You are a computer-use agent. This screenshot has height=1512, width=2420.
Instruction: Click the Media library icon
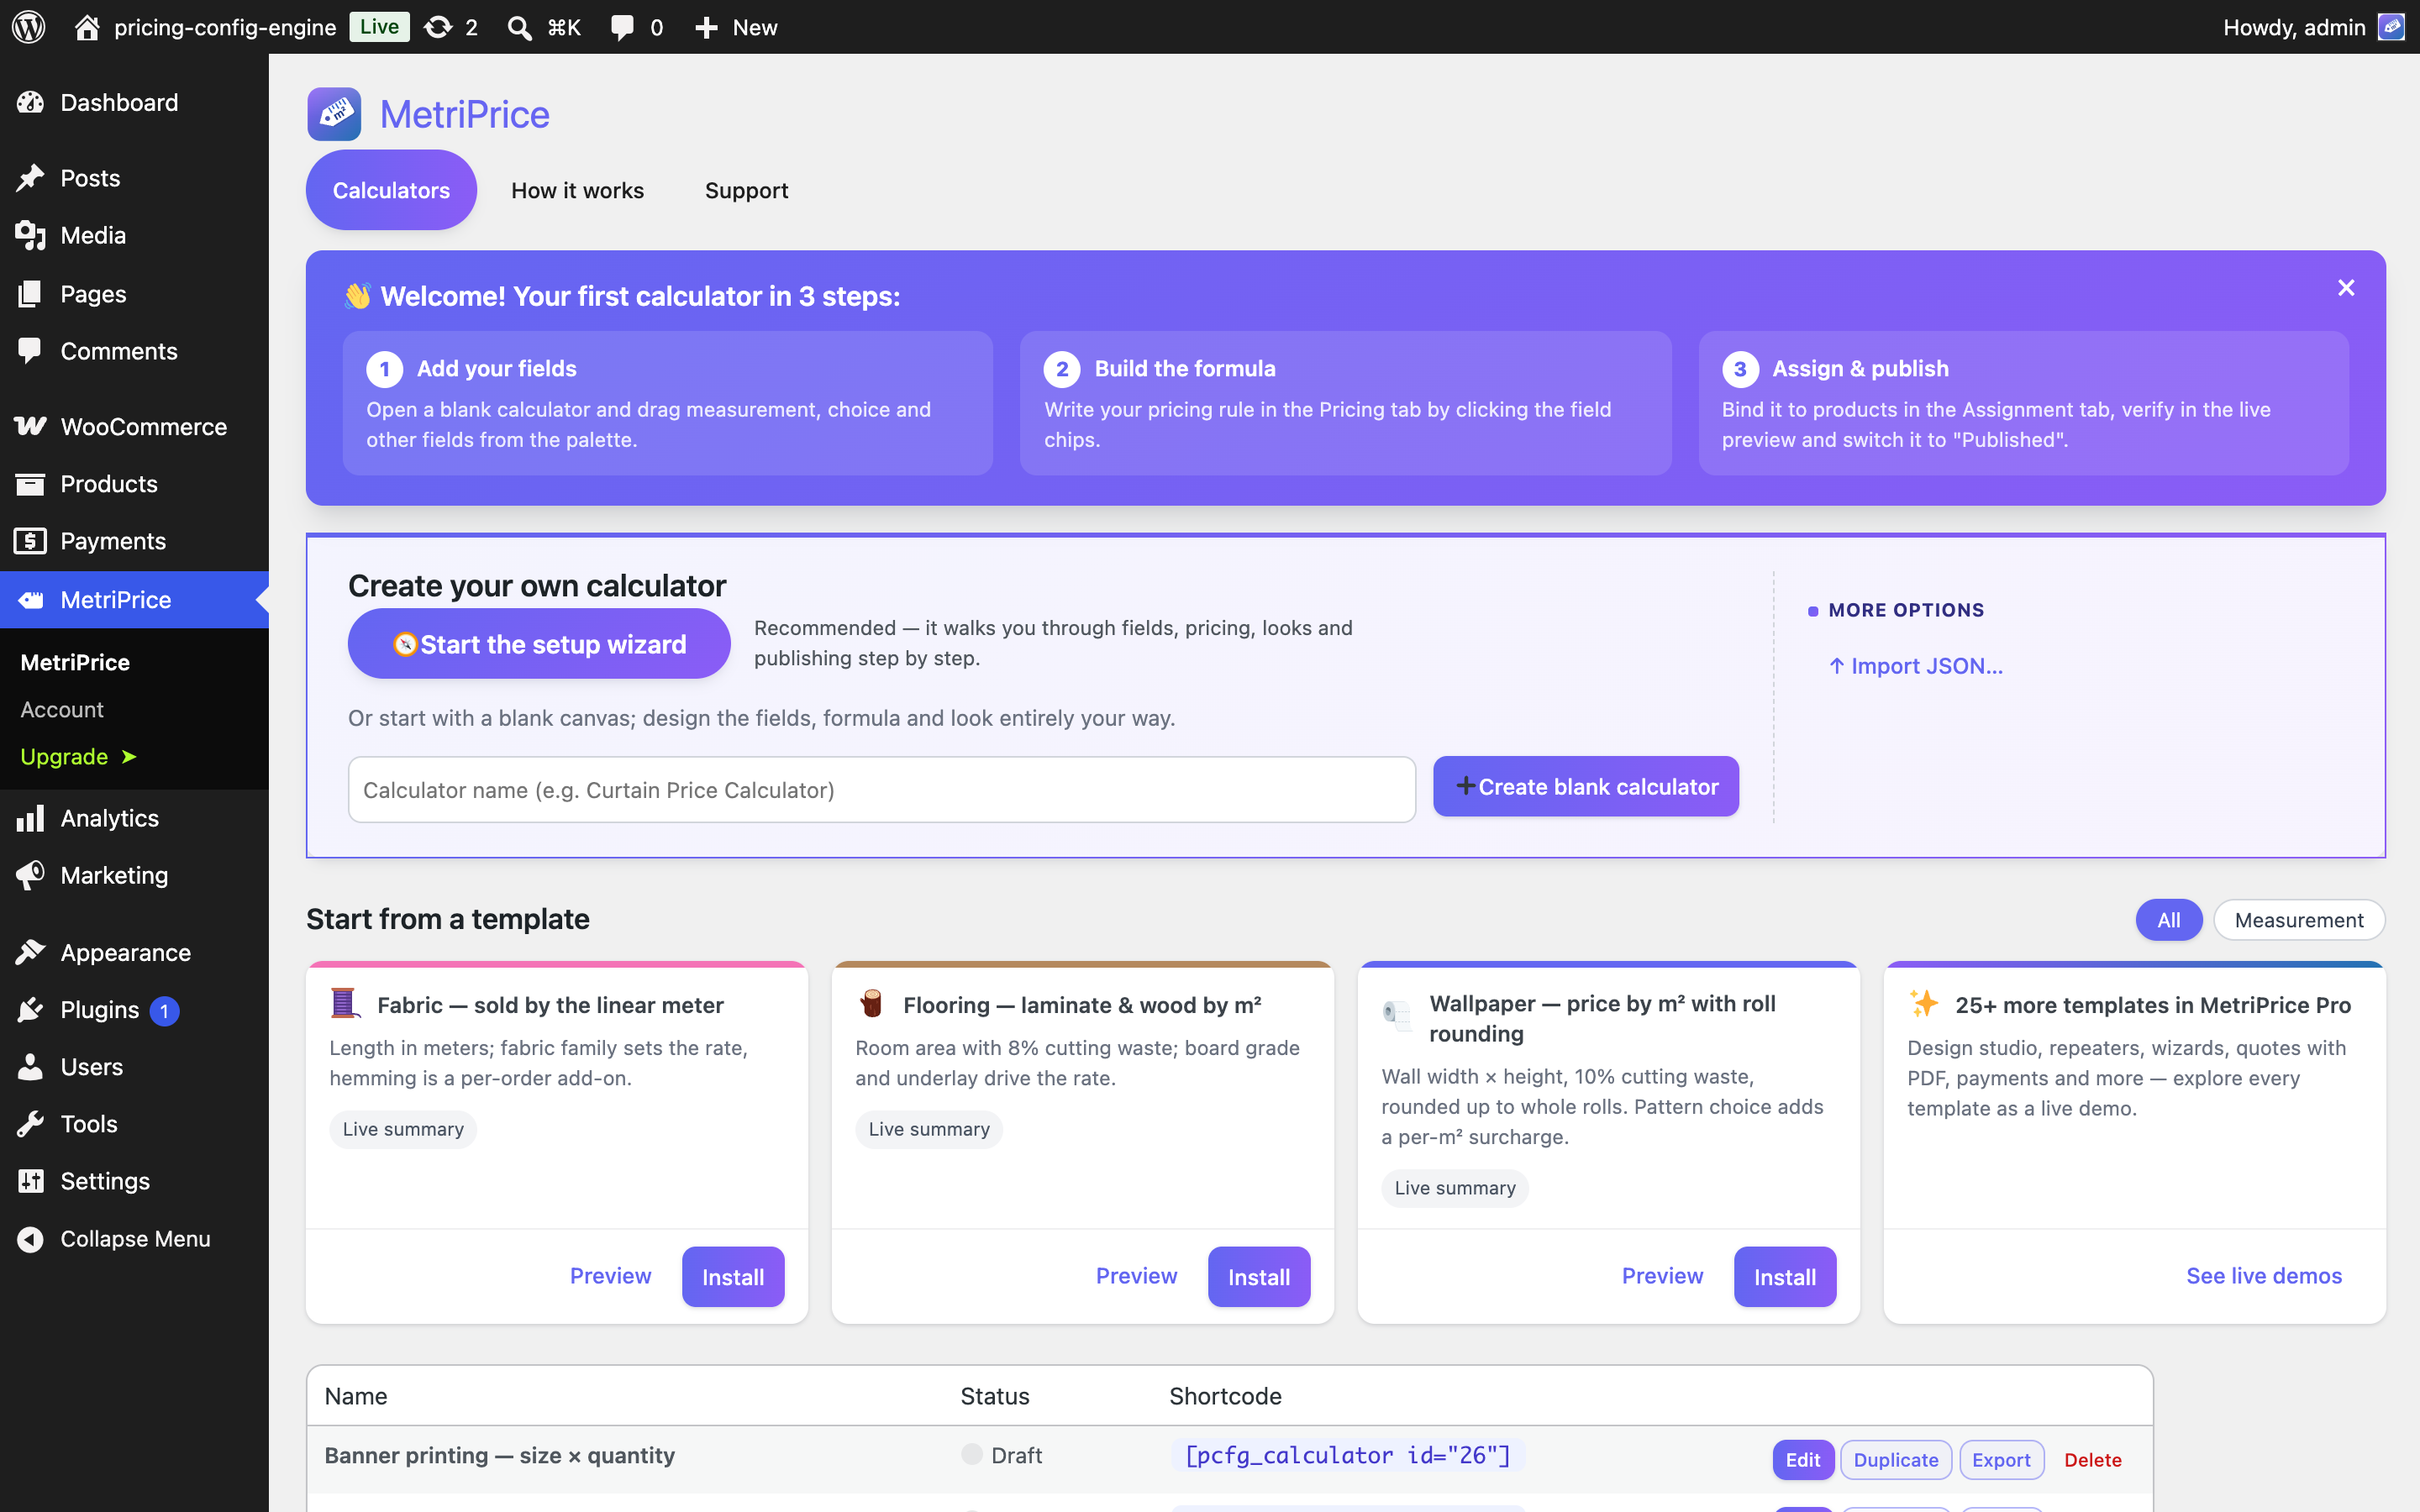tap(30, 235)
